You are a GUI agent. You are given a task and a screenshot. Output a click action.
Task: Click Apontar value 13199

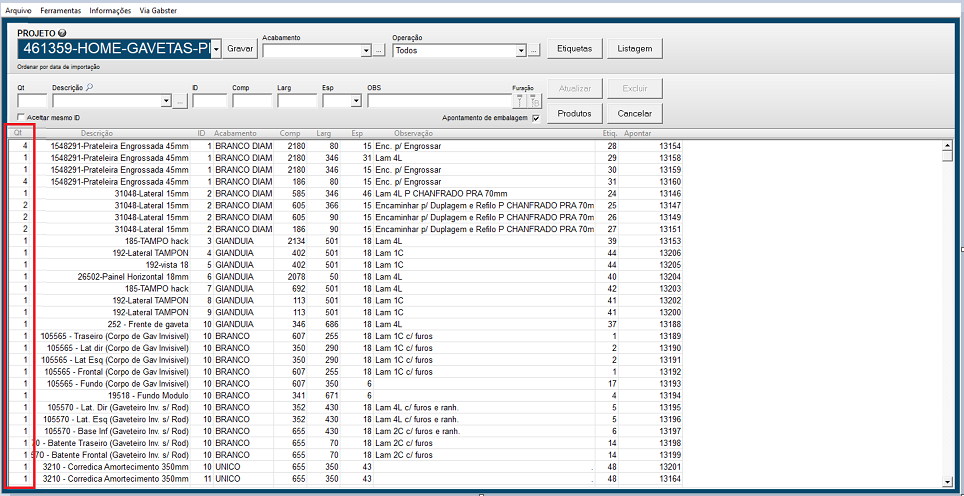pos(670,455)
